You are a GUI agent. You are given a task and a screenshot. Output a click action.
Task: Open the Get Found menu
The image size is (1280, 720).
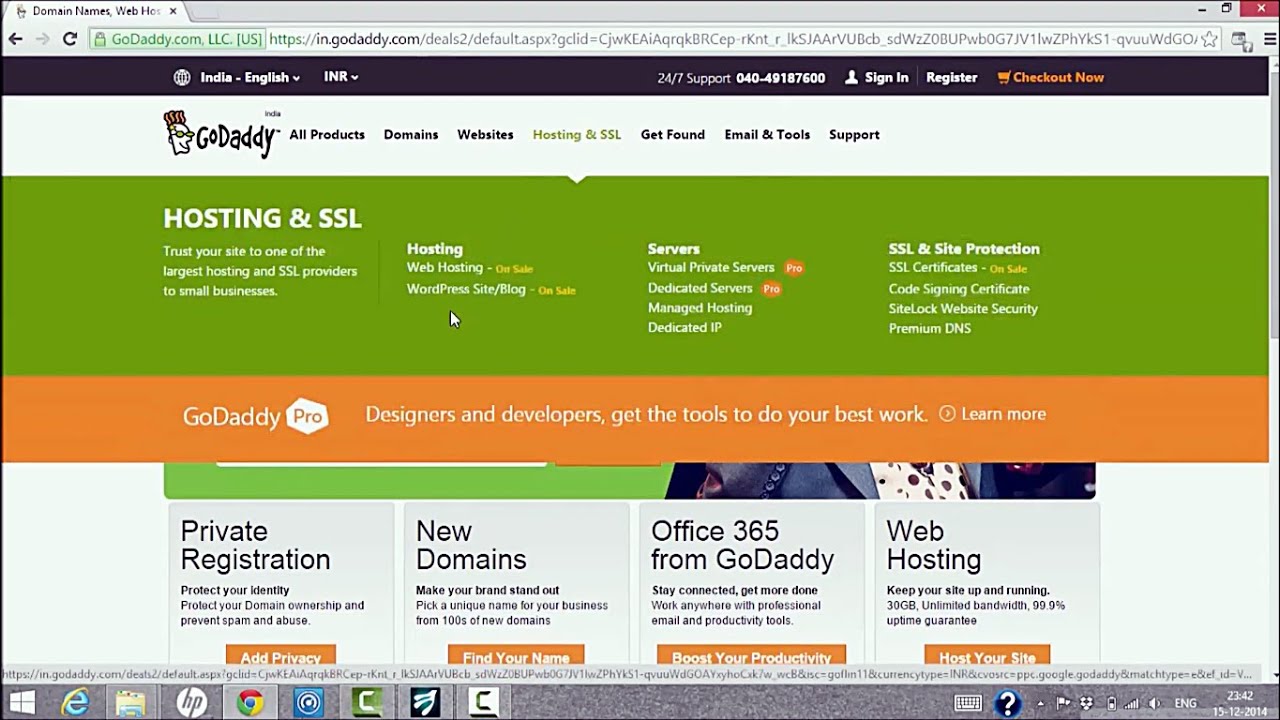click(673, 134)
